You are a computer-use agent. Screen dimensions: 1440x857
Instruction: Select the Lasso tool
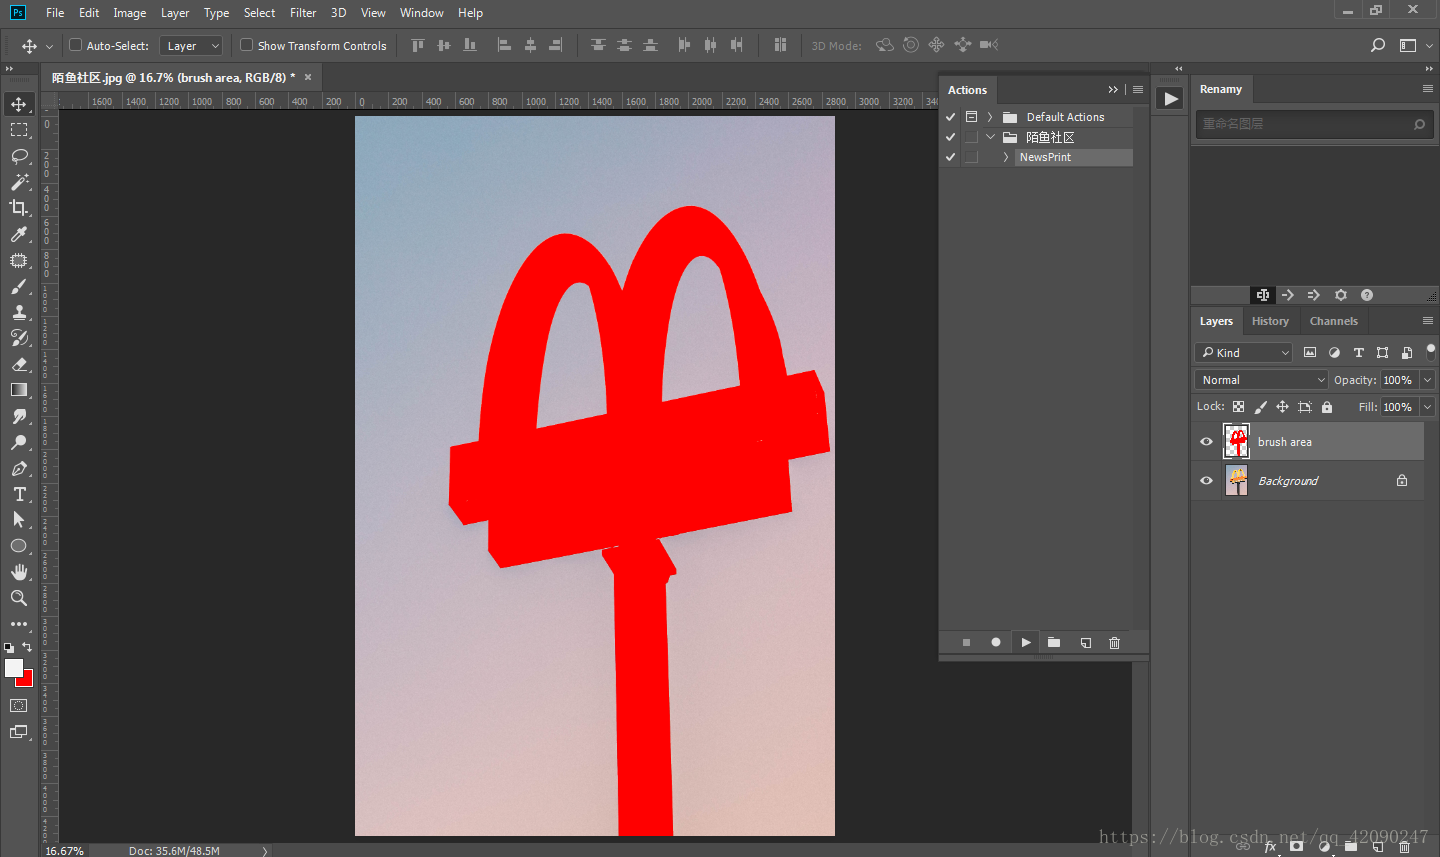pyautogui.click(x=19, y=156)
